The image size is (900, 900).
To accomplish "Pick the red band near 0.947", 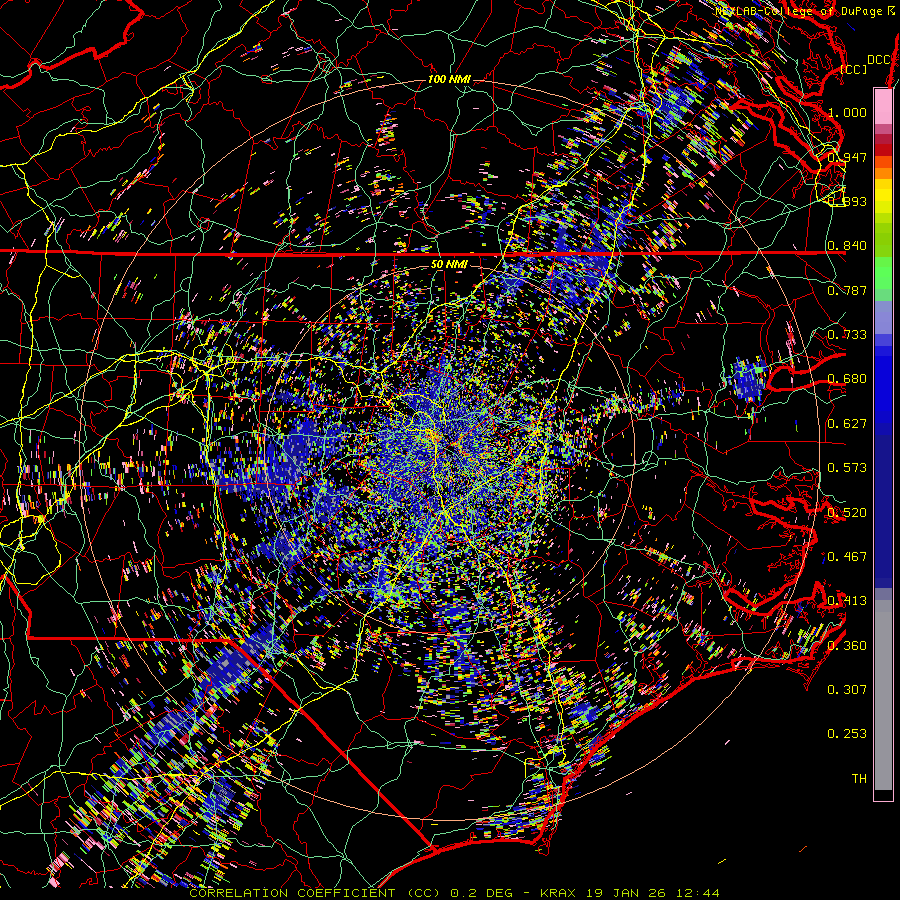I will coord(883,150).
